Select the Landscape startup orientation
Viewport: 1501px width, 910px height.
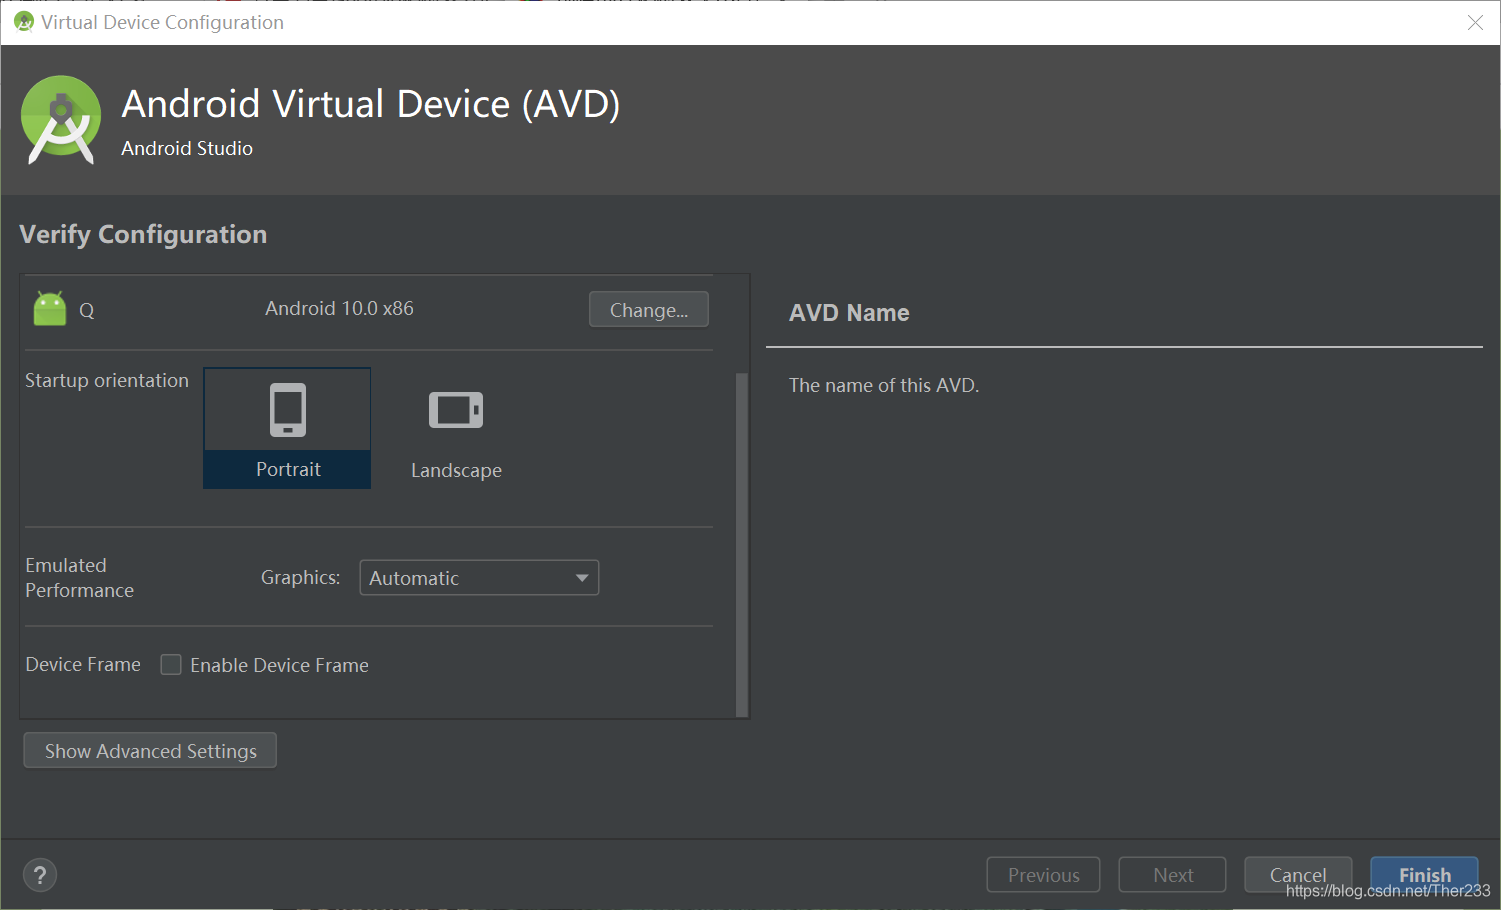pos(456,428)
